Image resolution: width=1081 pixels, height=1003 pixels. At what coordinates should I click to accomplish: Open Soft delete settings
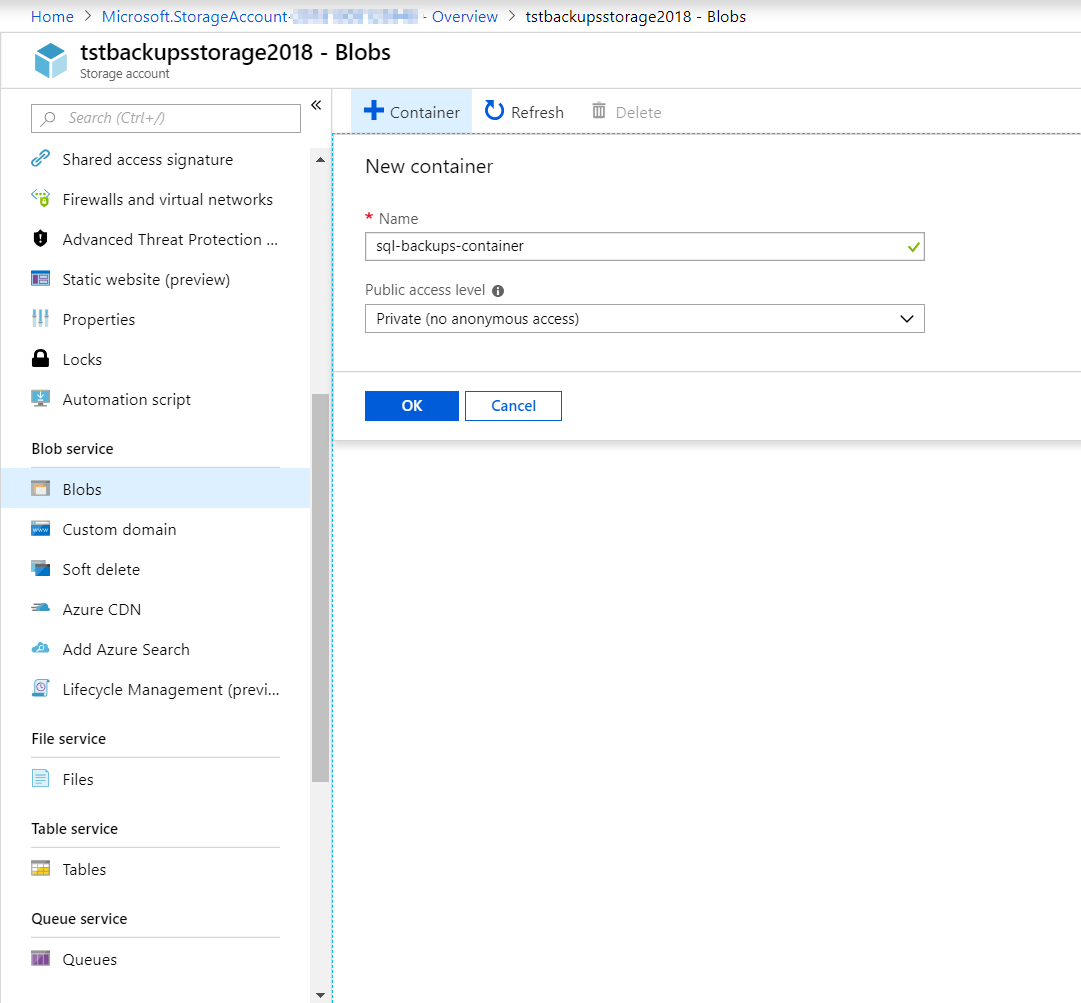click(x=101, y=569)
